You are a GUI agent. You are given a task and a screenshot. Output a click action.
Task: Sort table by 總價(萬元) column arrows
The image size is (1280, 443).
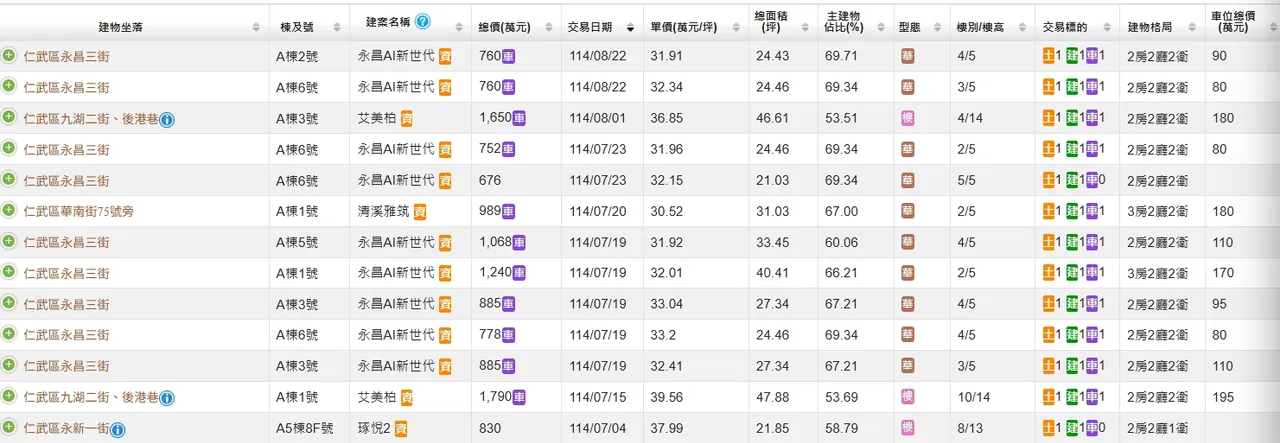[x=550, y=27]
